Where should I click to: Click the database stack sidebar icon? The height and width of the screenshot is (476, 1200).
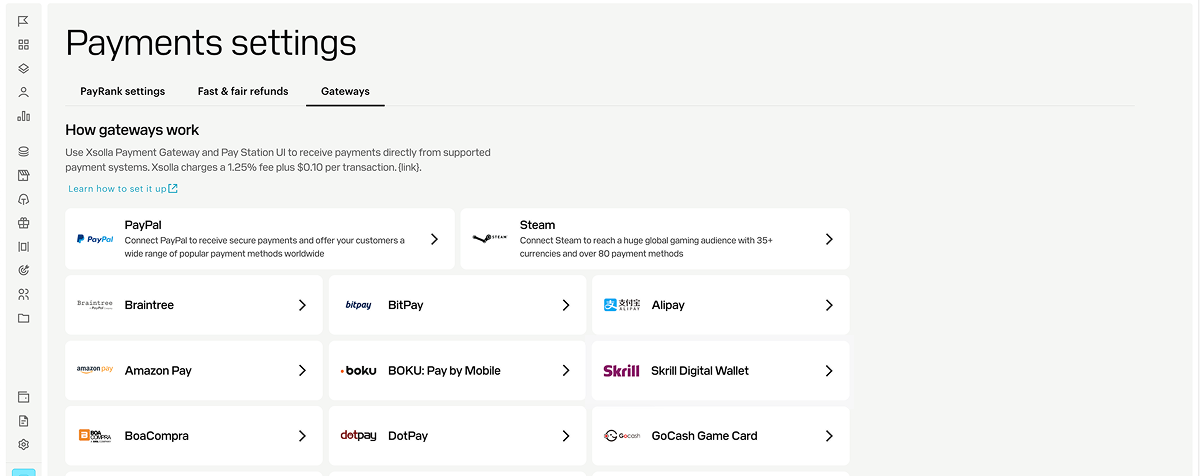[x=24, y=152]
